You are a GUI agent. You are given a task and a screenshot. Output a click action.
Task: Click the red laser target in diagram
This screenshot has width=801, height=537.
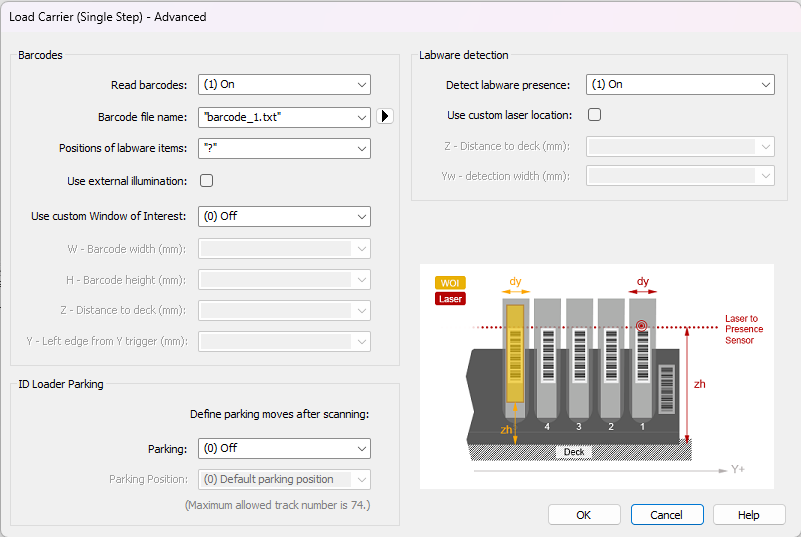coord(641,326)
